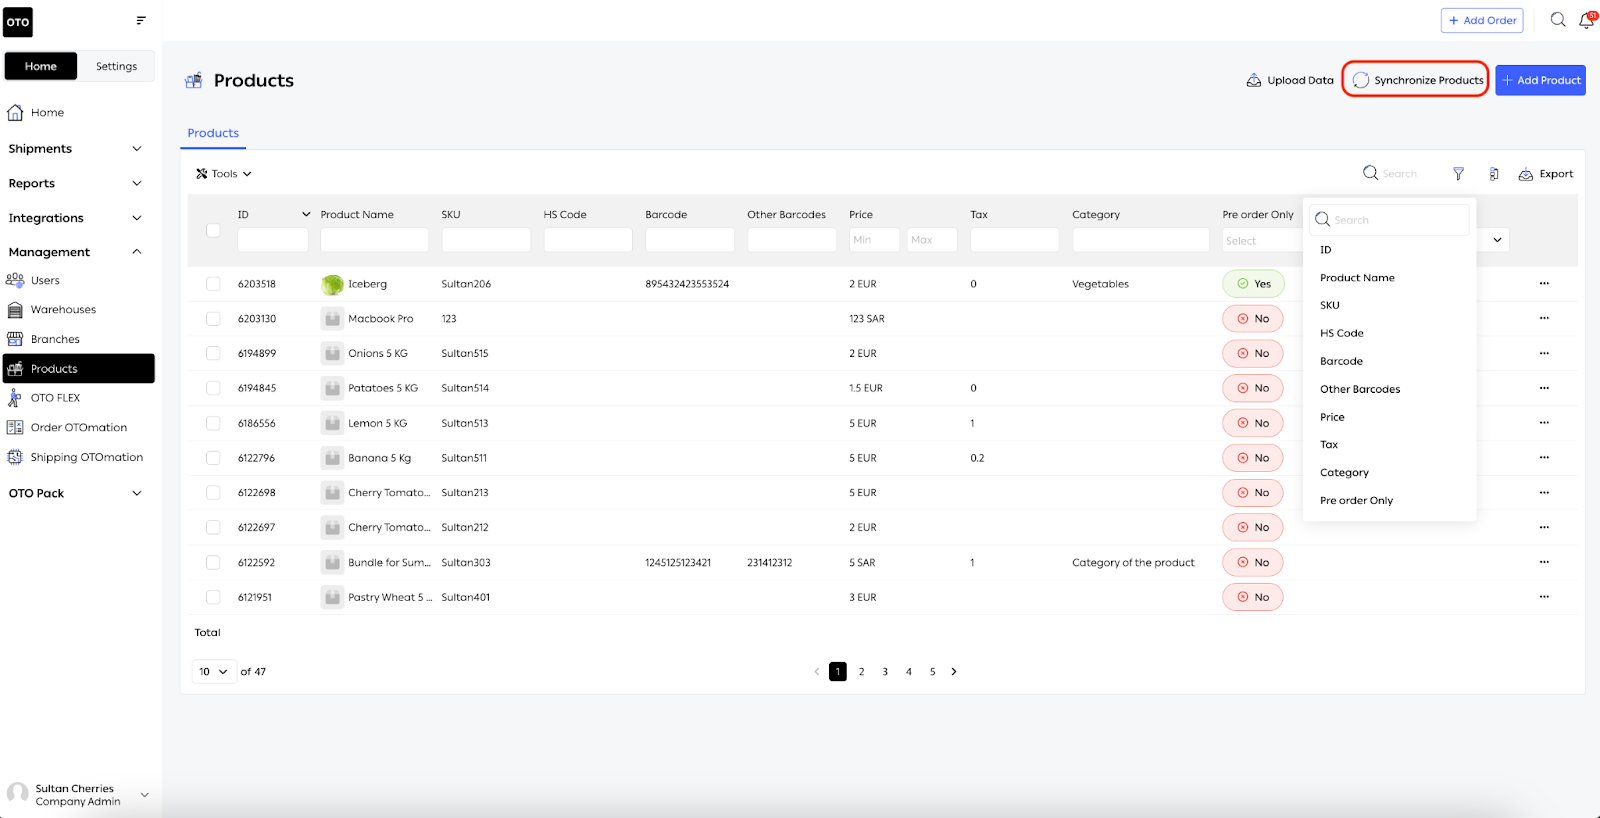Toggle the select-all checkbox in header
Image resolution: width=1600 pixels, height=818 pixels.
point(213,230)
